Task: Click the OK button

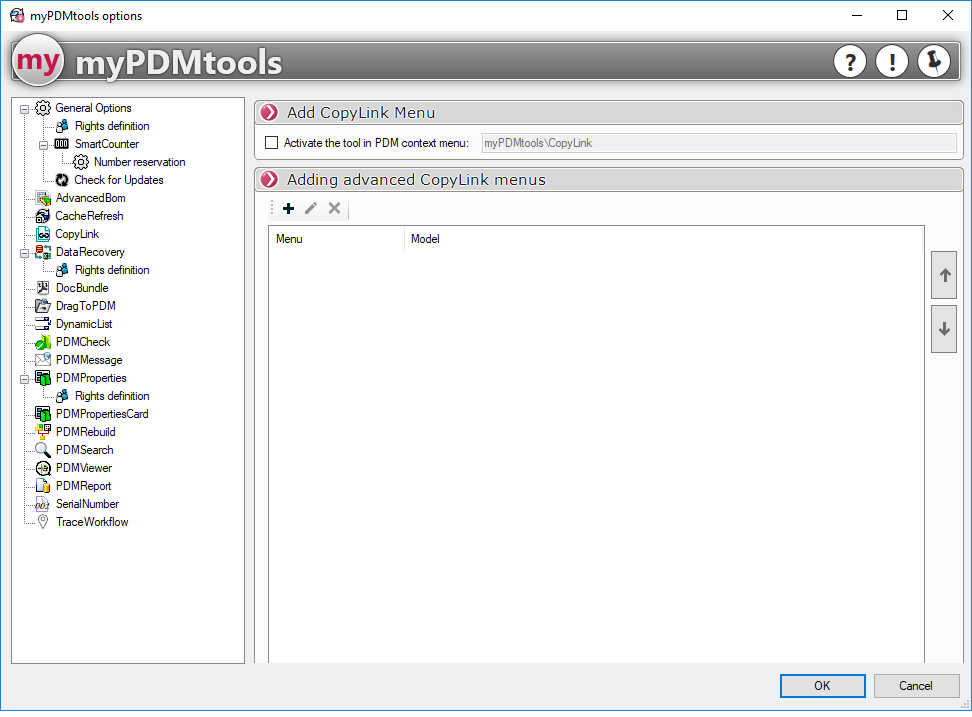Action: (822, 686)
